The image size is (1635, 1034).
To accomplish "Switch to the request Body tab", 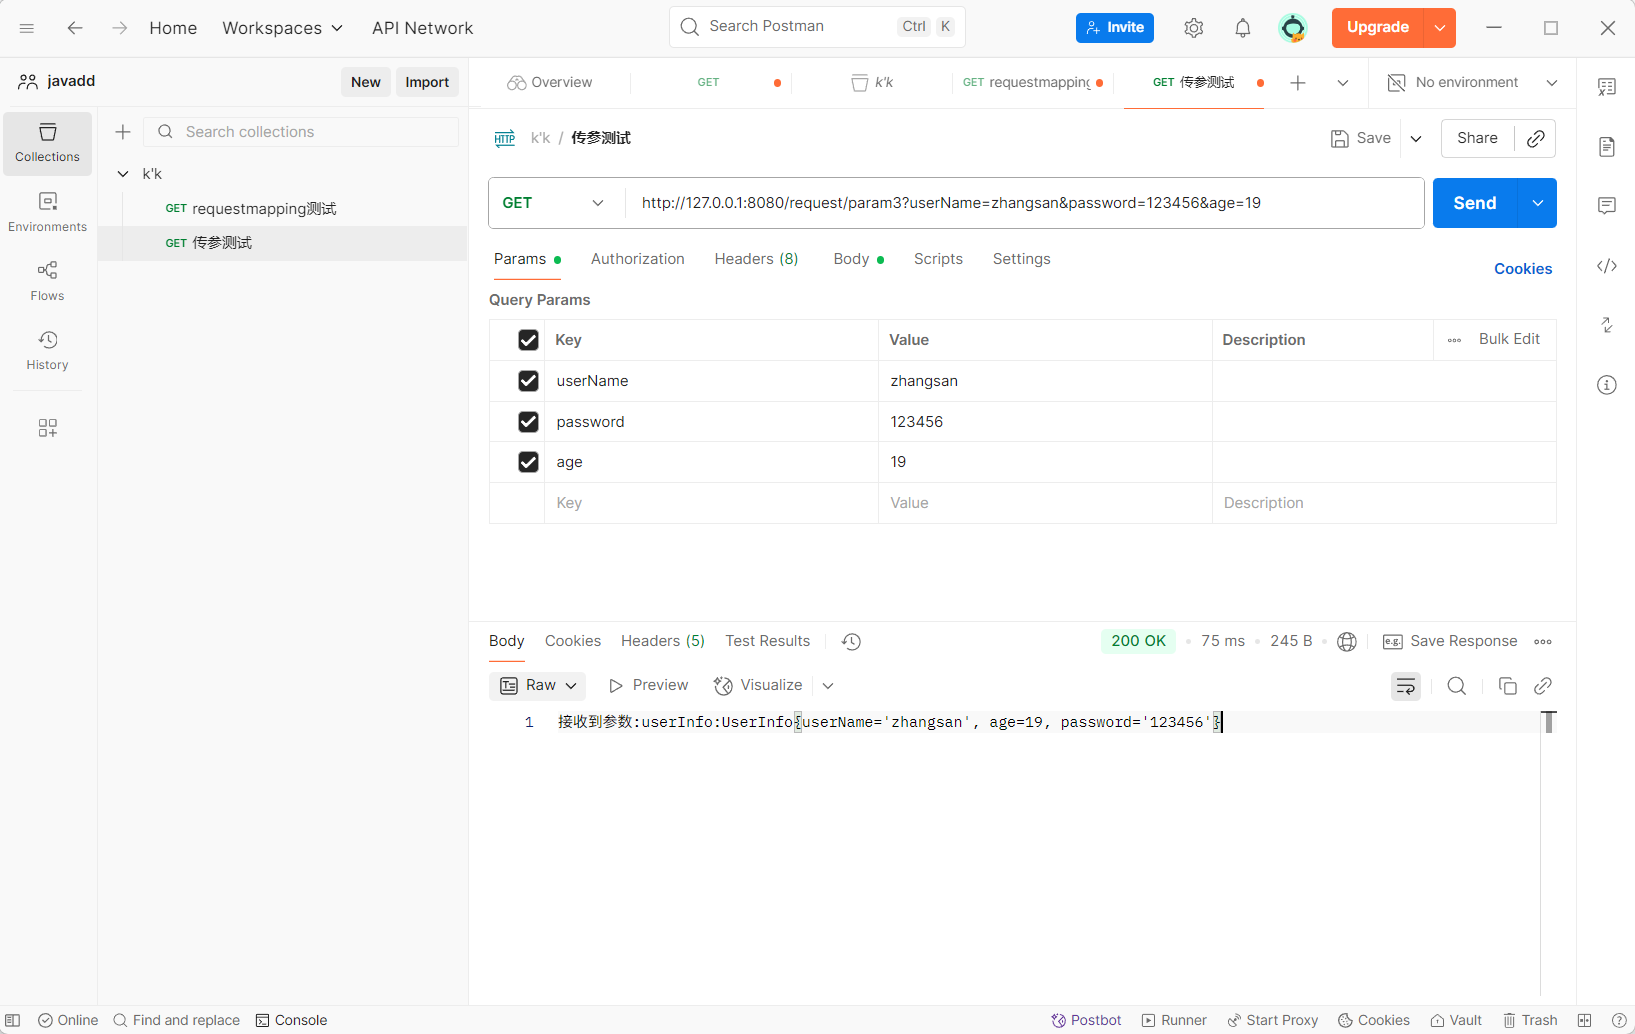I will 858,259.
